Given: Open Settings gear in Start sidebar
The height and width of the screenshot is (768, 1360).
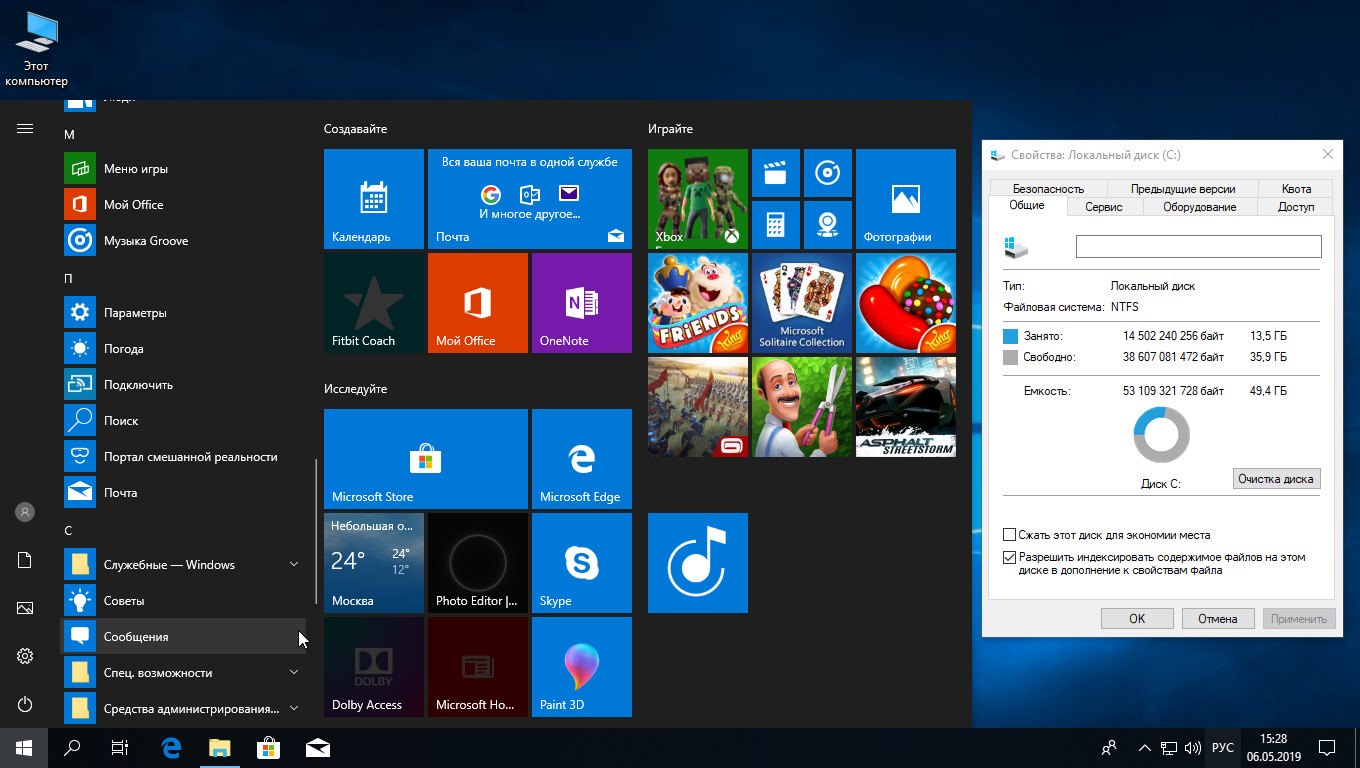Looking at the screenshot, I should click(x=25, y=656).
